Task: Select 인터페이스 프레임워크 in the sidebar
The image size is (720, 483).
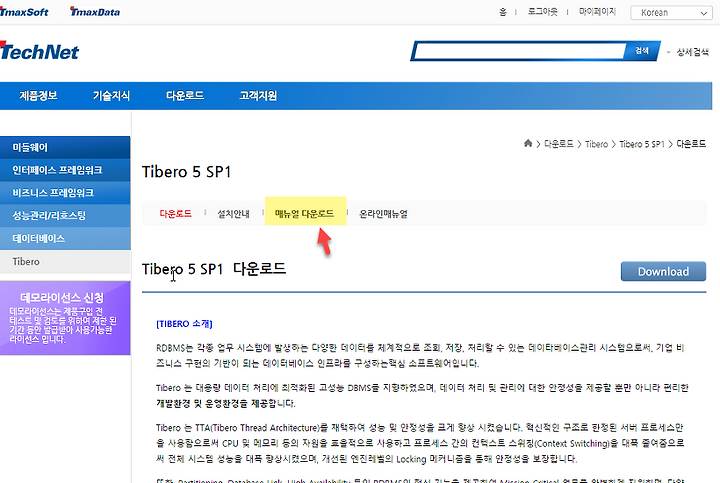Action: pyautogui.click(x=65, y=170)
